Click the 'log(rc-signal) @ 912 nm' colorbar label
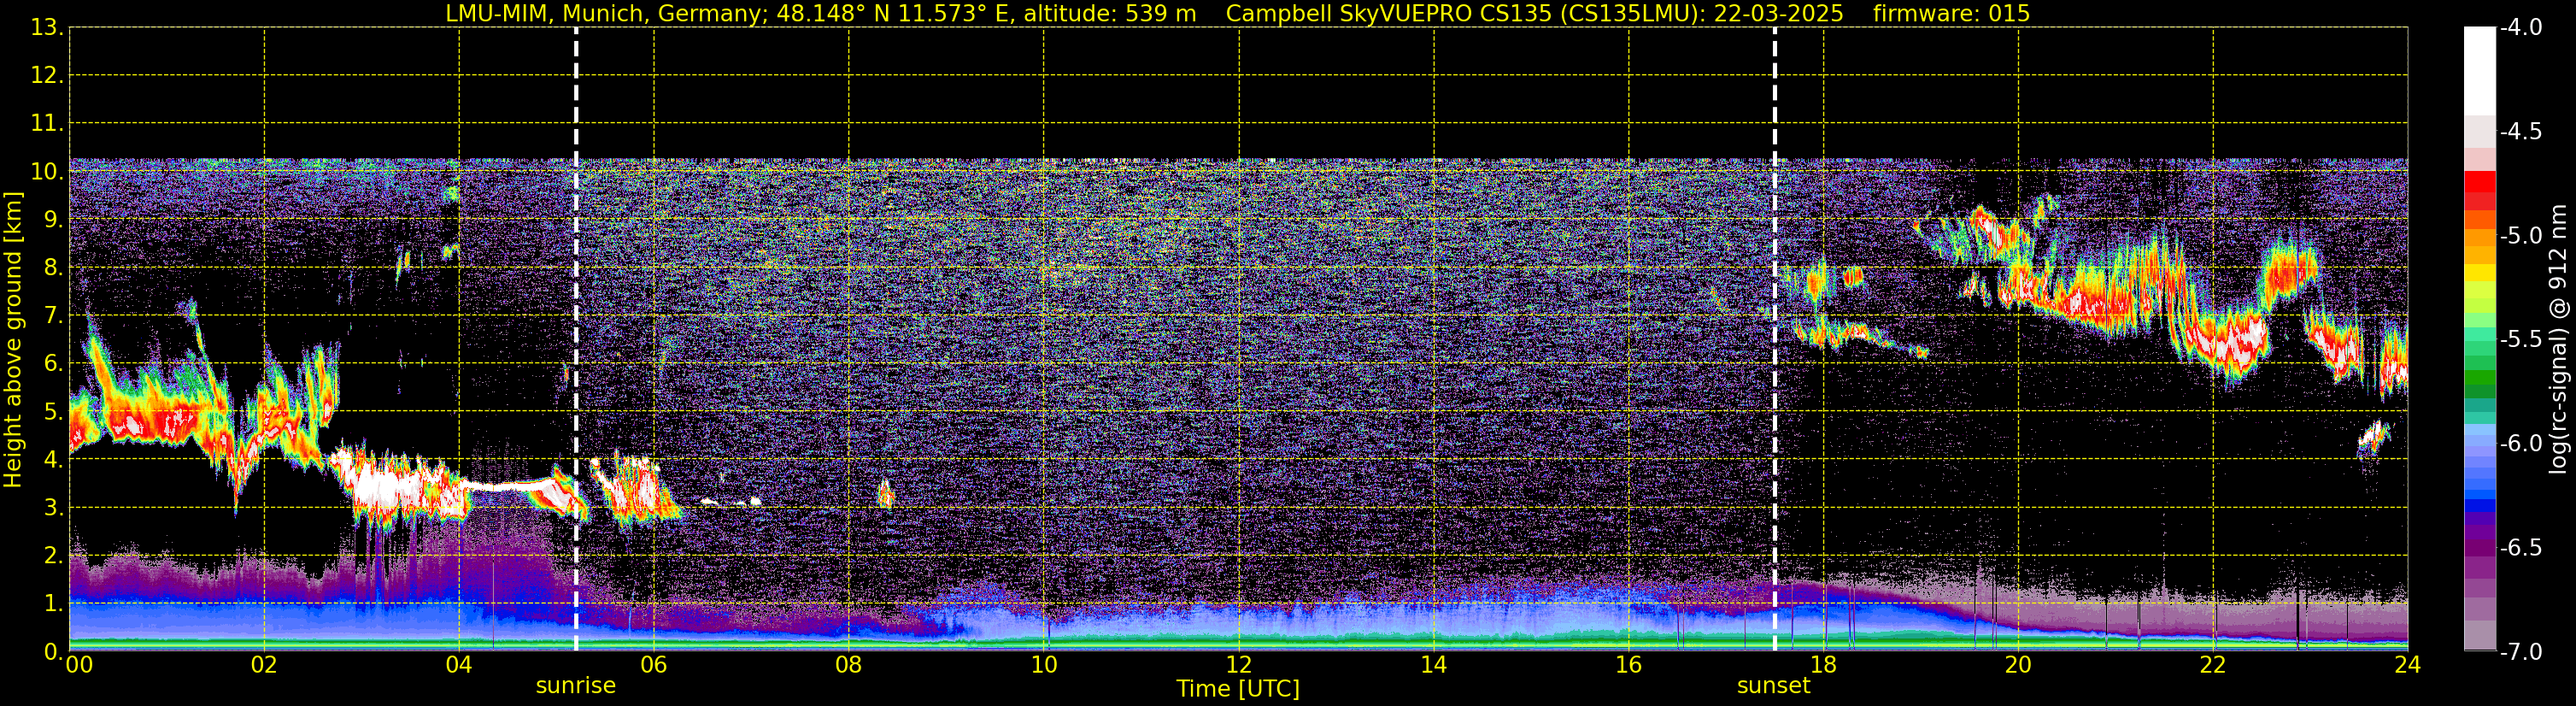 [2559, 339]
